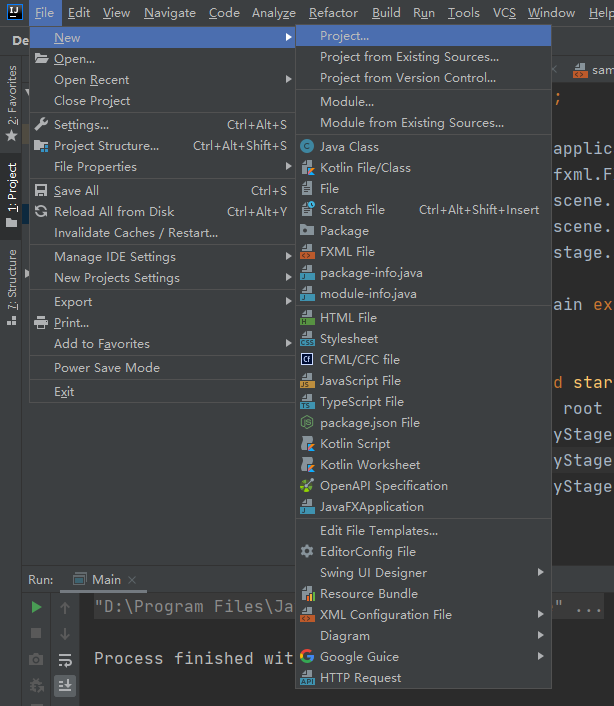The height and width of the screenshot is (706, 614).
Task: Select Project from Version Control...
Action: coord(424,77)
